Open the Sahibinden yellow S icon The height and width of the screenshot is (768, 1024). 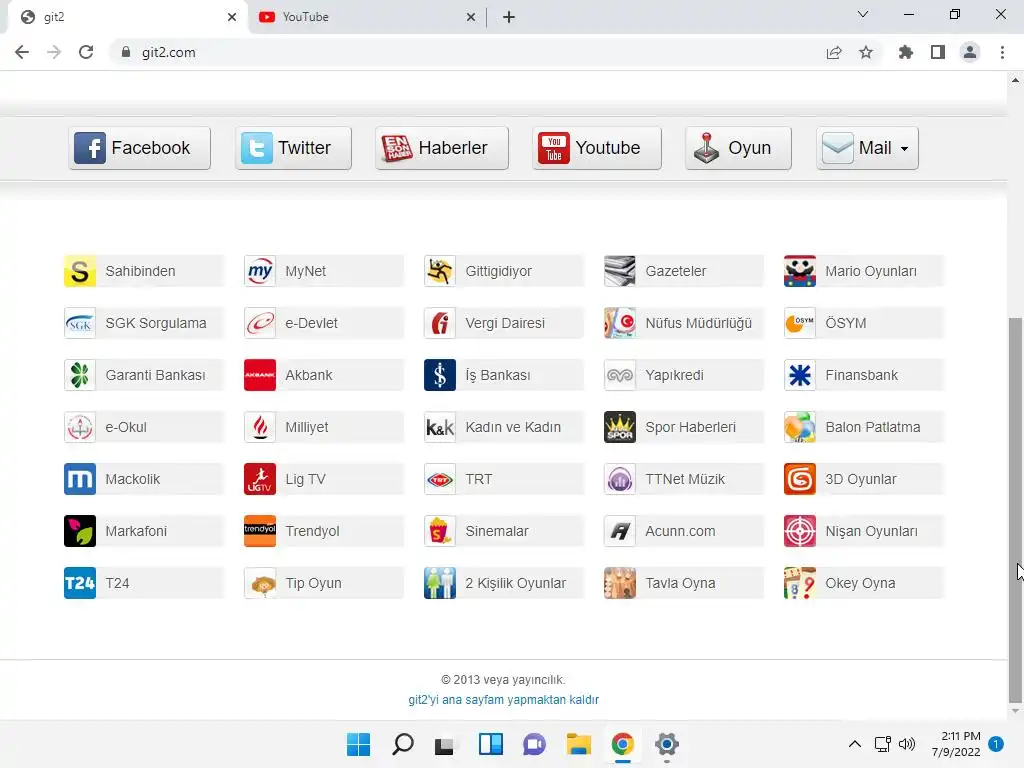(x=80, y=271)
